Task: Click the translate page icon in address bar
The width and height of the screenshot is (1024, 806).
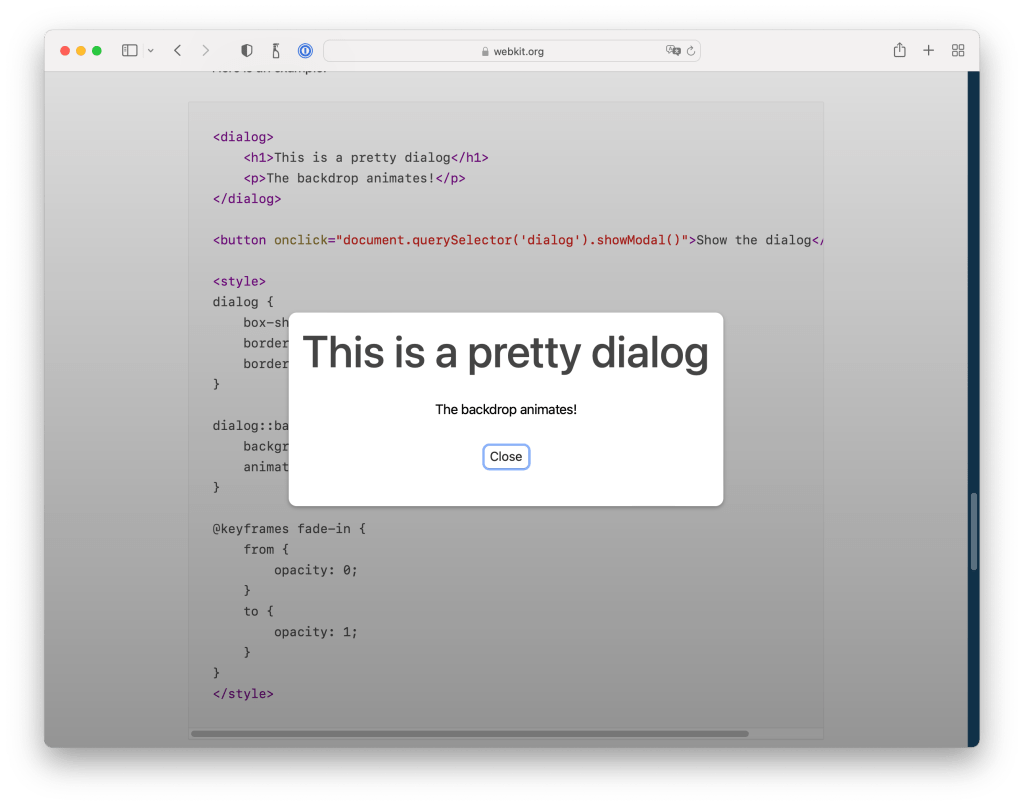Action: 673,50
